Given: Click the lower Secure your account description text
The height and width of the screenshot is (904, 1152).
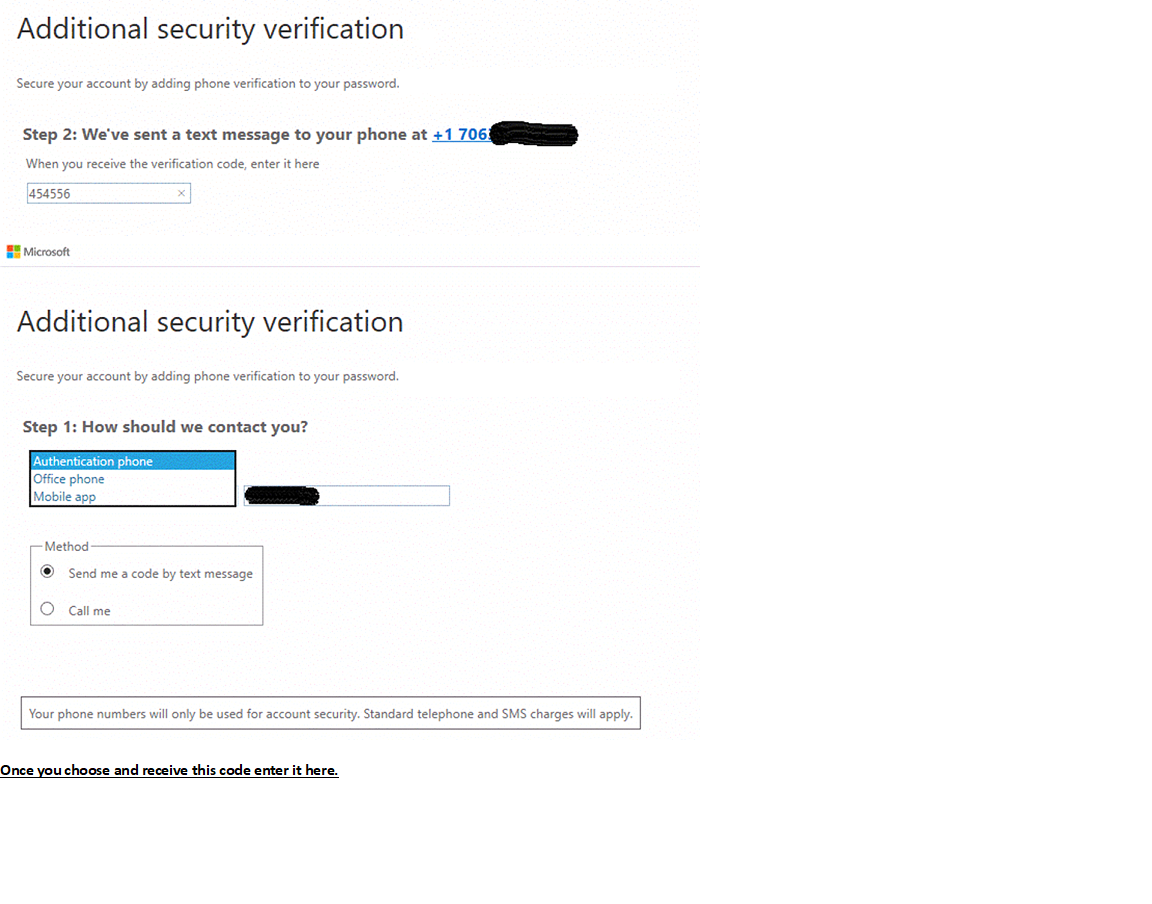Looking at the screenshot, I should click(x=208, y=376).
